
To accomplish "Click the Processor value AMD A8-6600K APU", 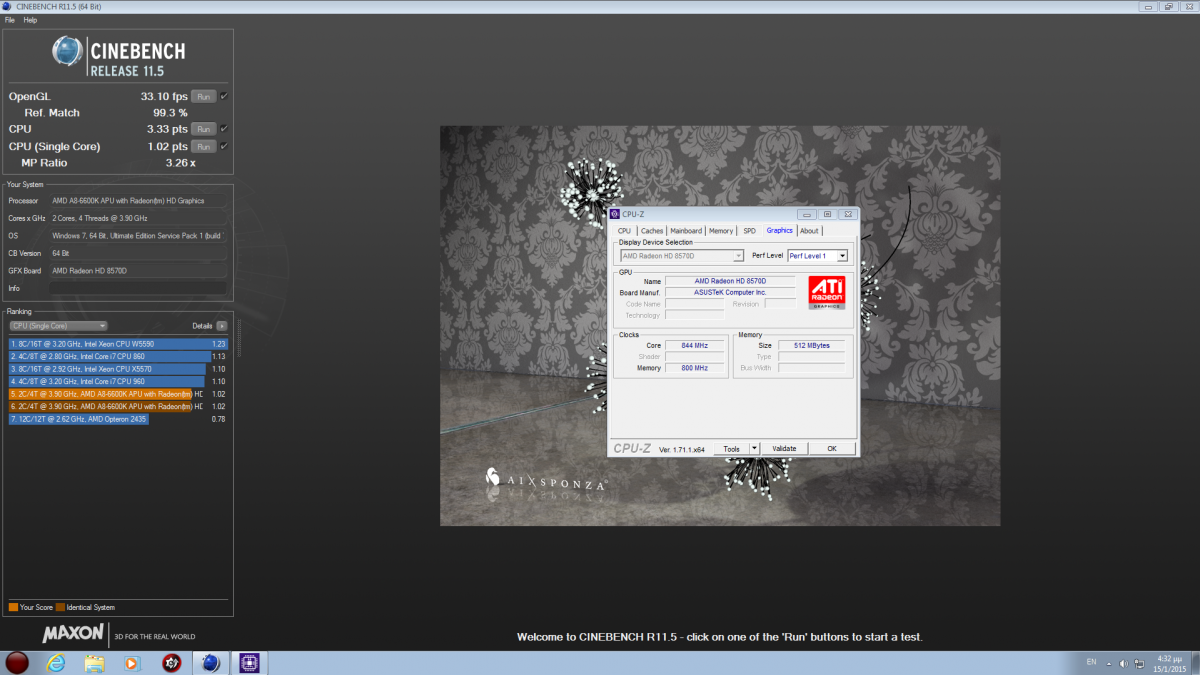I will pos(139,201).
